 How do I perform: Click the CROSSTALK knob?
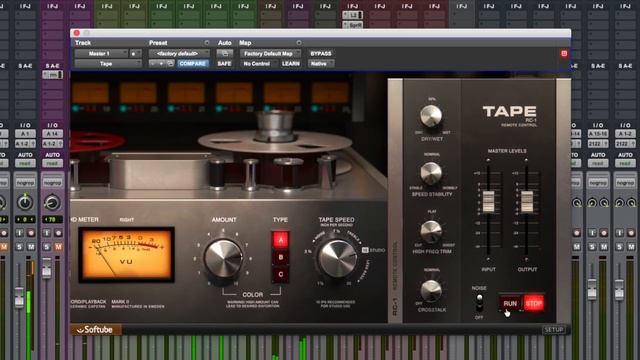coord(431,291)
